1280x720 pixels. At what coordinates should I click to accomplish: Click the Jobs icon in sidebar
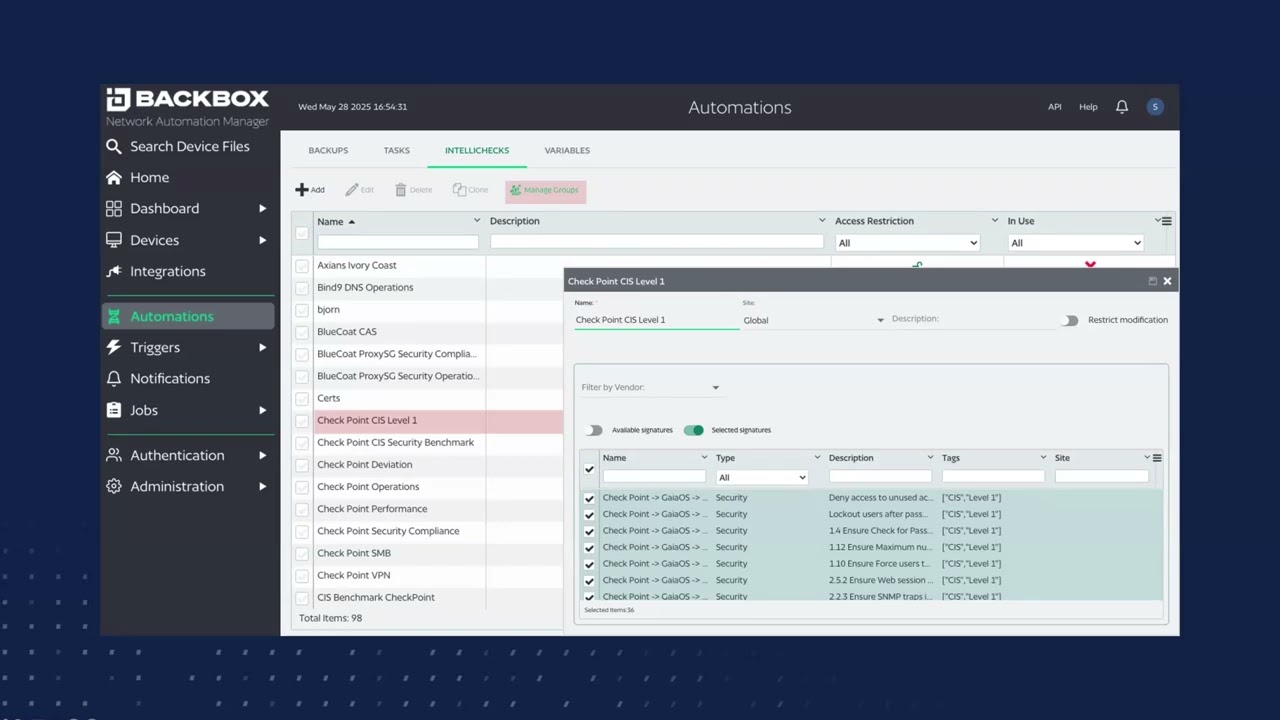114,410
